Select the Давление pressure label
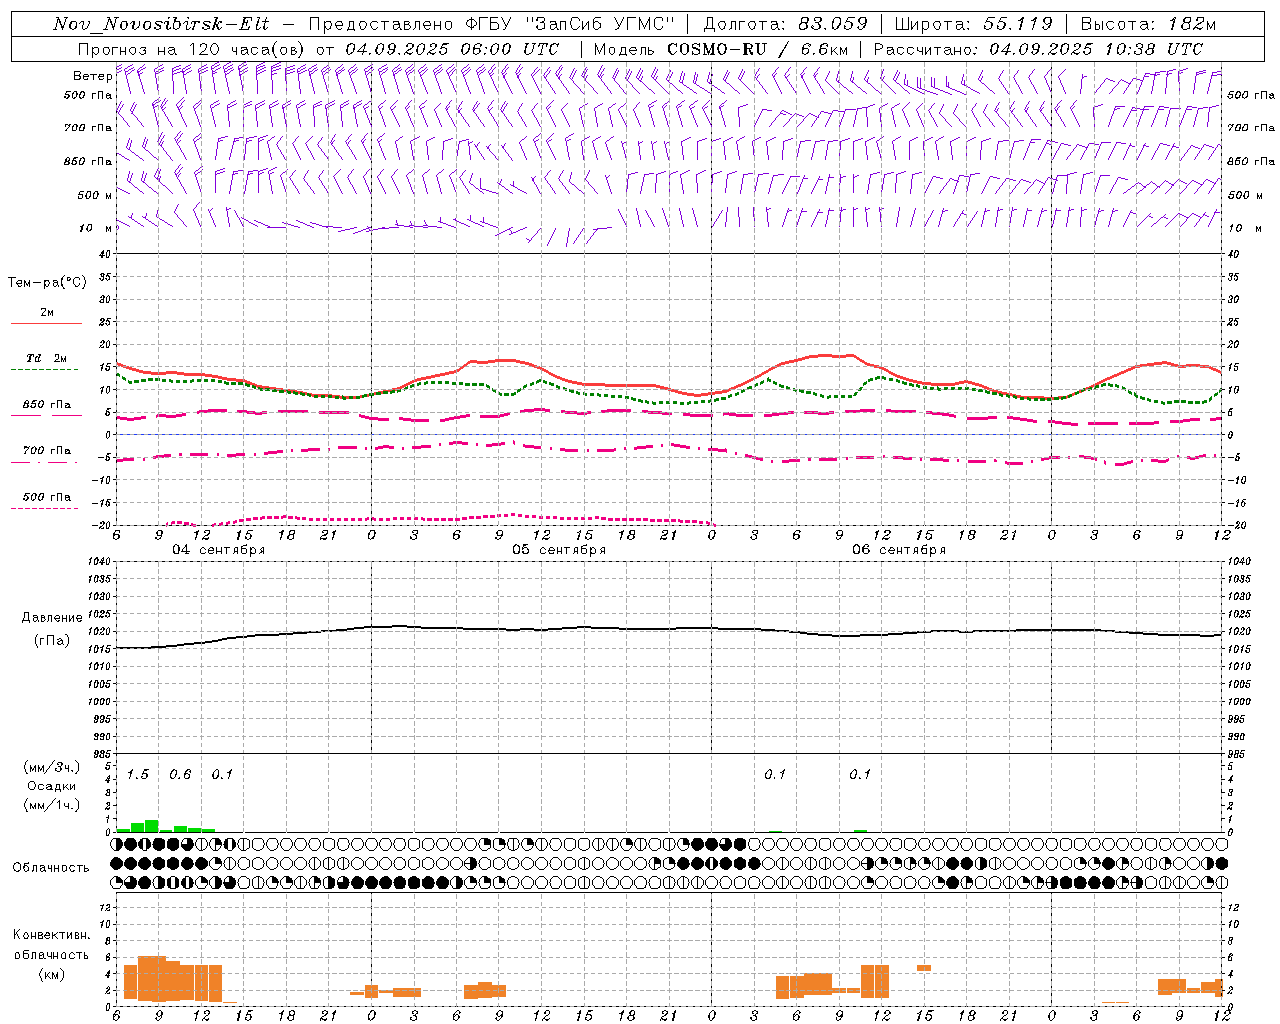Screen dimensions: 1280x1024 click(52, 618)
